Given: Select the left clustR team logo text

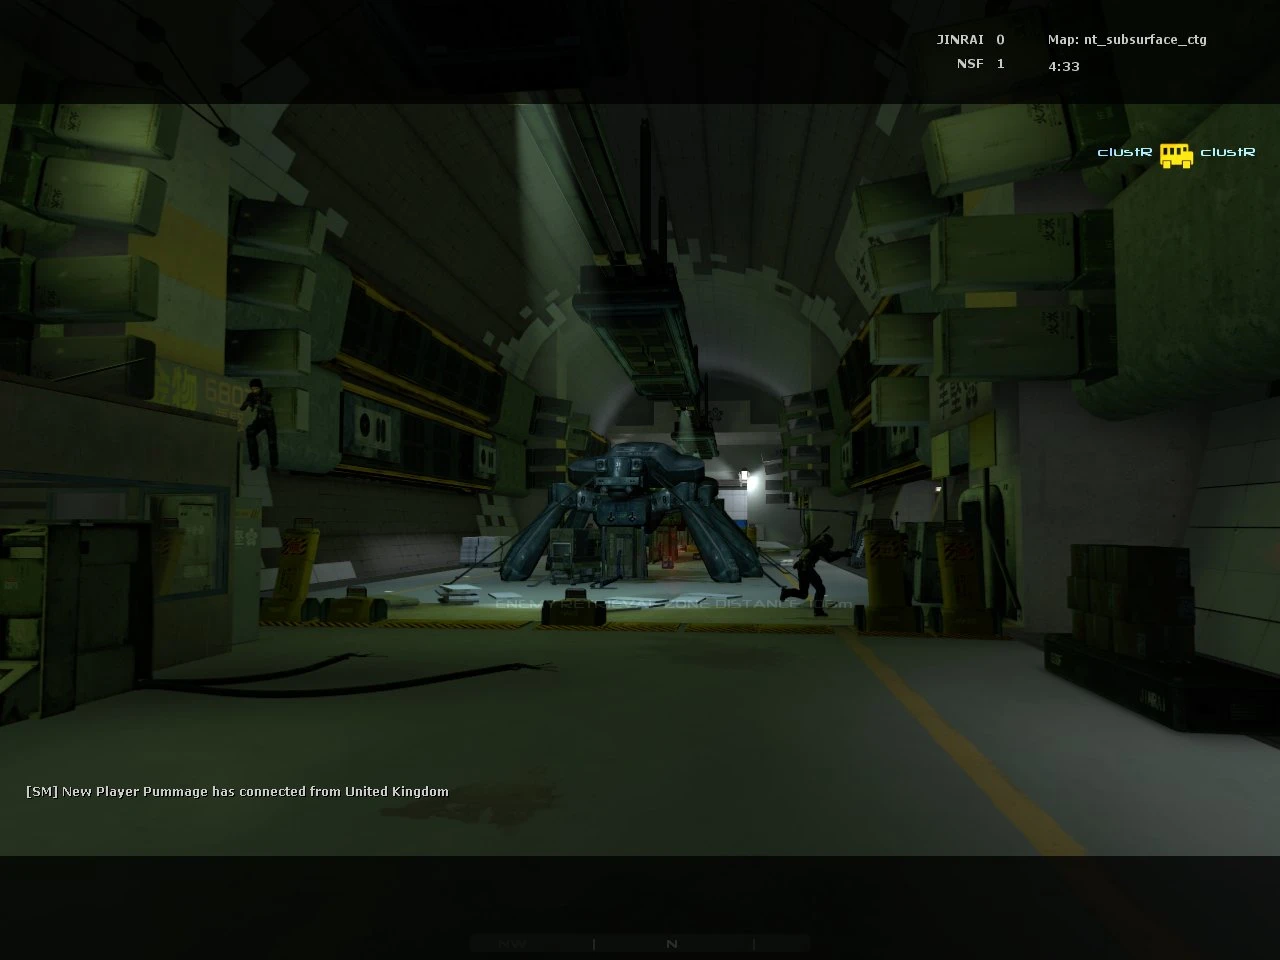Looking at the screenshot, I should tap(1124, 153).
